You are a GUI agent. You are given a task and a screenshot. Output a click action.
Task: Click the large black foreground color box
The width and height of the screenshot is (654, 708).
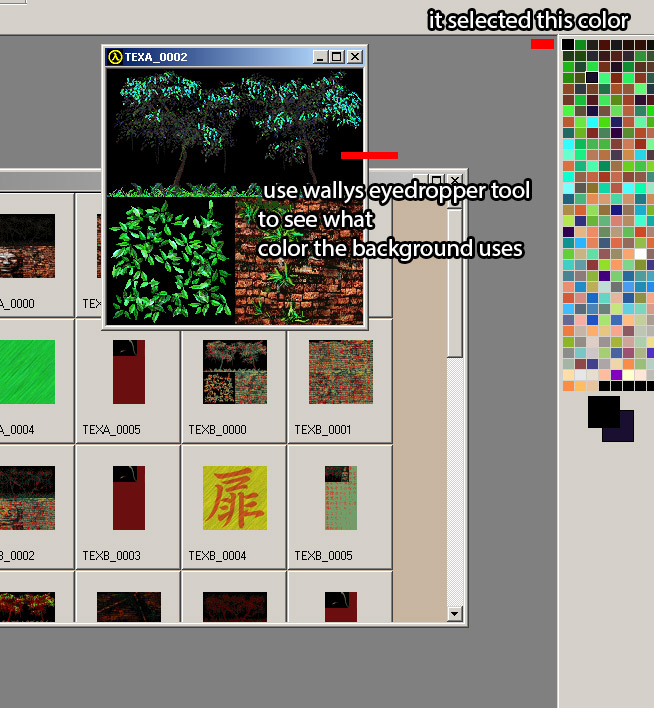(604, 411)
